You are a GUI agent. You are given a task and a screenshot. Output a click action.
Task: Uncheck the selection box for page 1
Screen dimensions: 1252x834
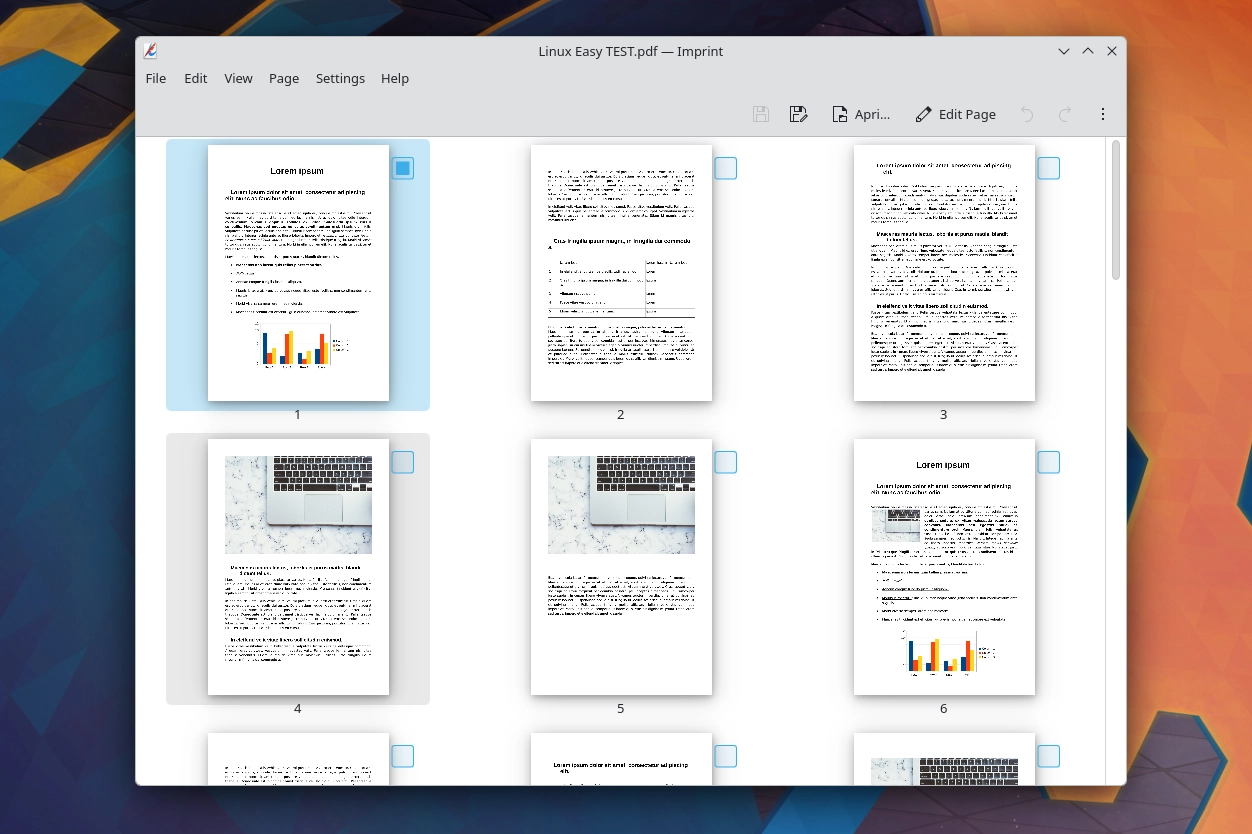click(x=403, y=168)
